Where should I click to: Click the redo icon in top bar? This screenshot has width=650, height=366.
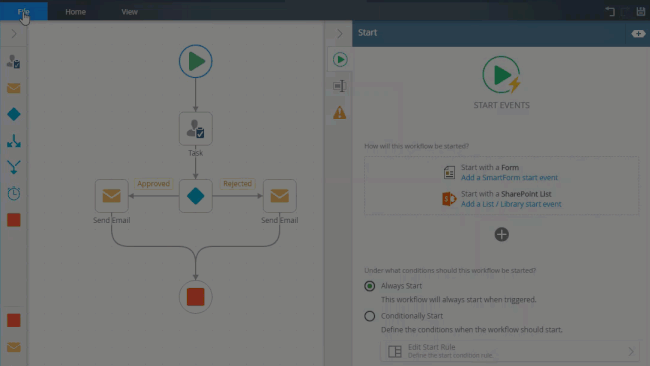[x=625, y=12]
